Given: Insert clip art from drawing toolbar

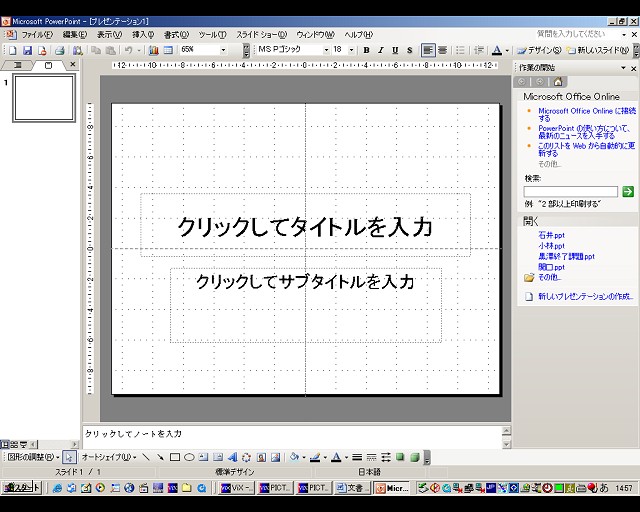Looking at the screenshot, I should coord(261,457).
